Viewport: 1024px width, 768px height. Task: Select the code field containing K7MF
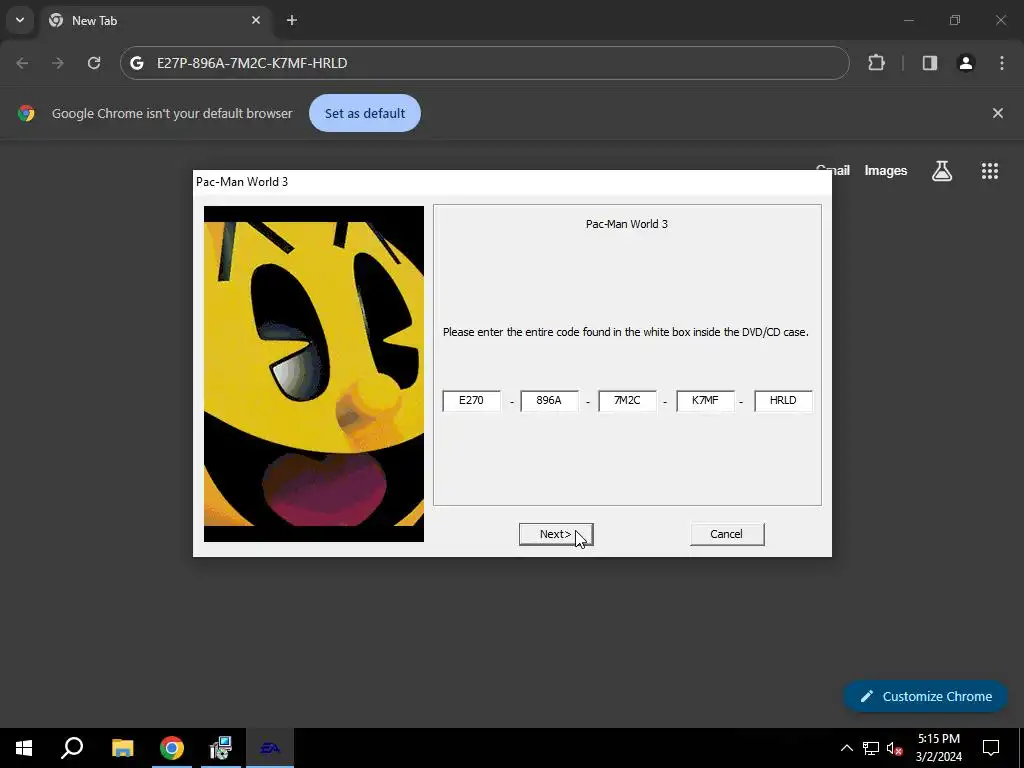point(705,400)
